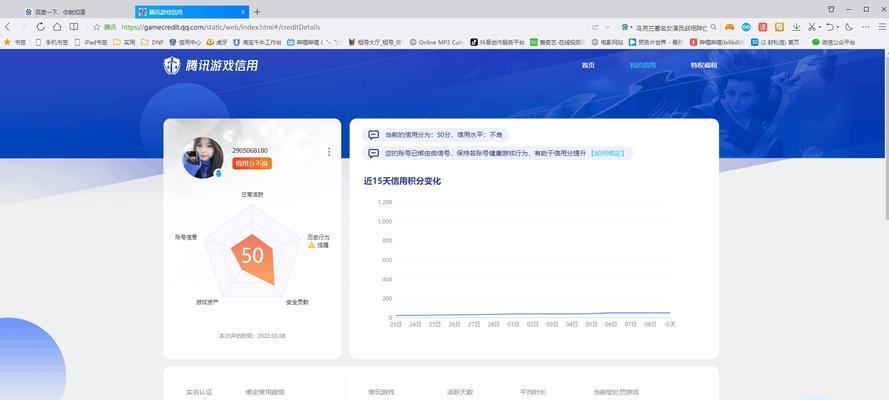Open the 抖音创作服务平台 bookmark
889x400 pixels.
[497, 42]
